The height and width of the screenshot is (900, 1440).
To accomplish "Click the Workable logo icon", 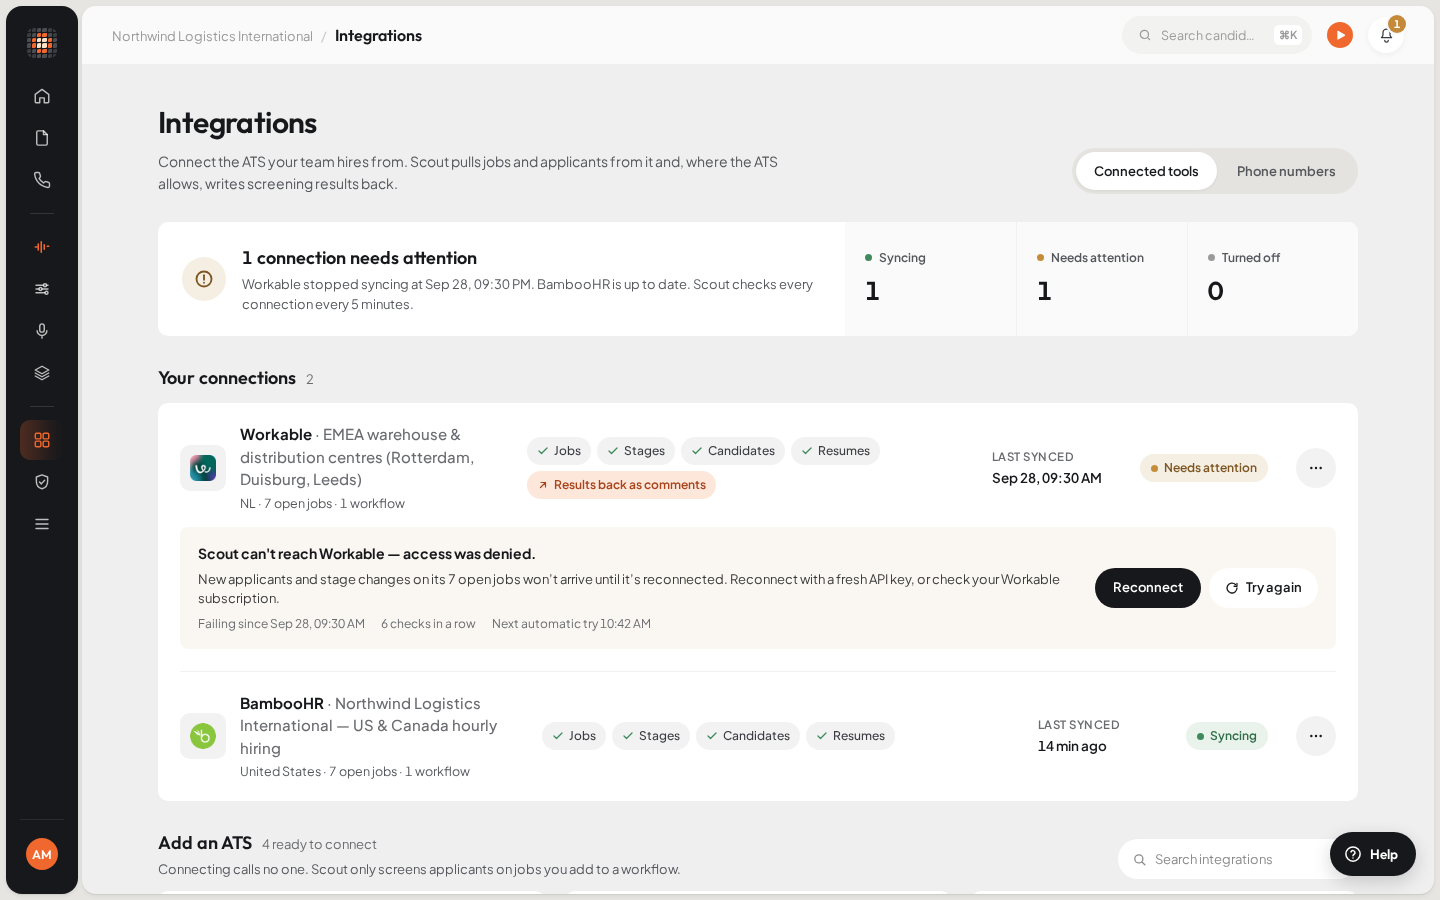I will tap(203, 468).
